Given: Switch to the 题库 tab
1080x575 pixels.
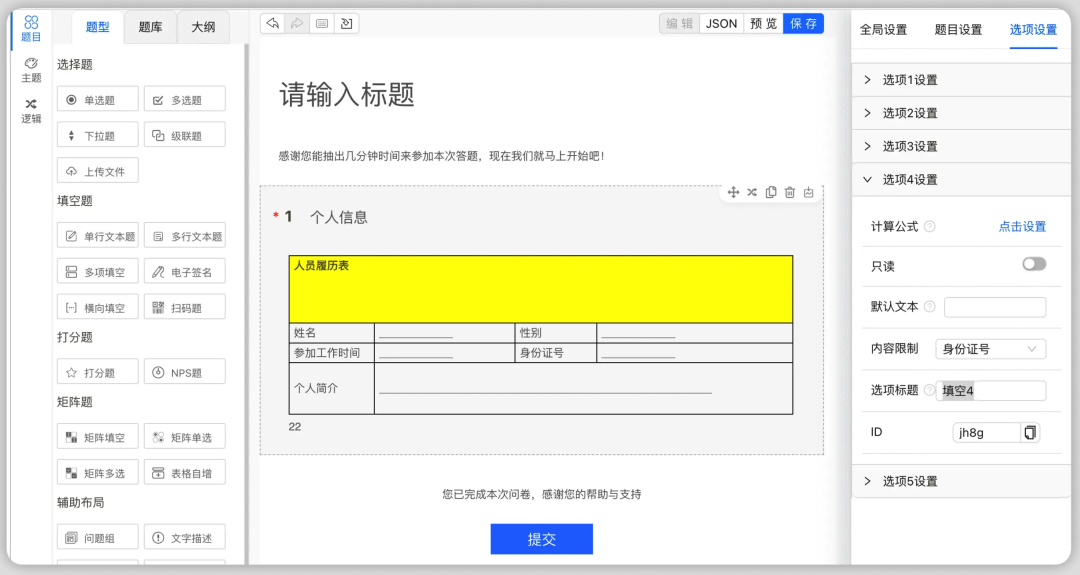Looking at the screenshot, I should pos(150,27).
